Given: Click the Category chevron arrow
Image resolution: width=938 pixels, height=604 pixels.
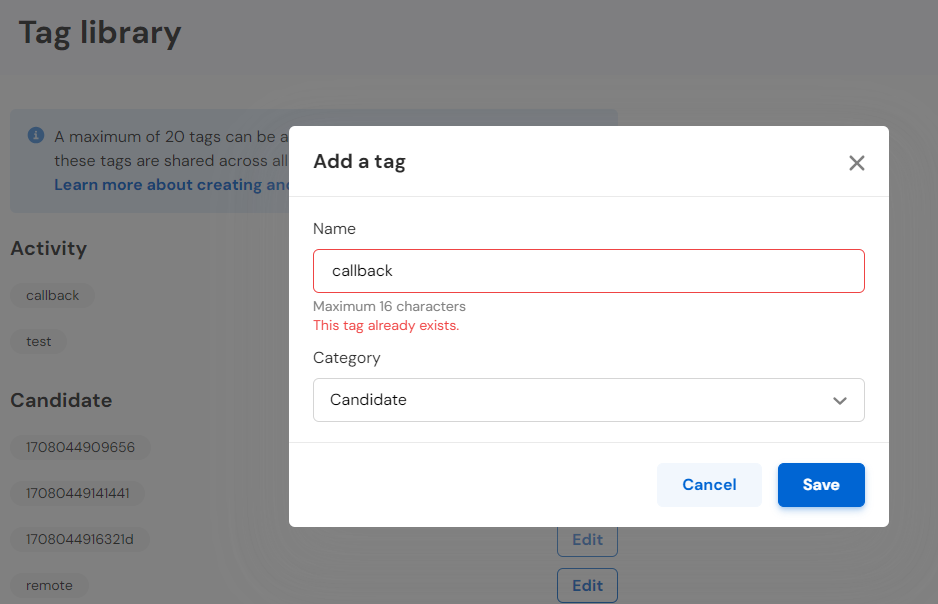Looking at the screenshot, I should pyautogui.click(x=840, y=401).
